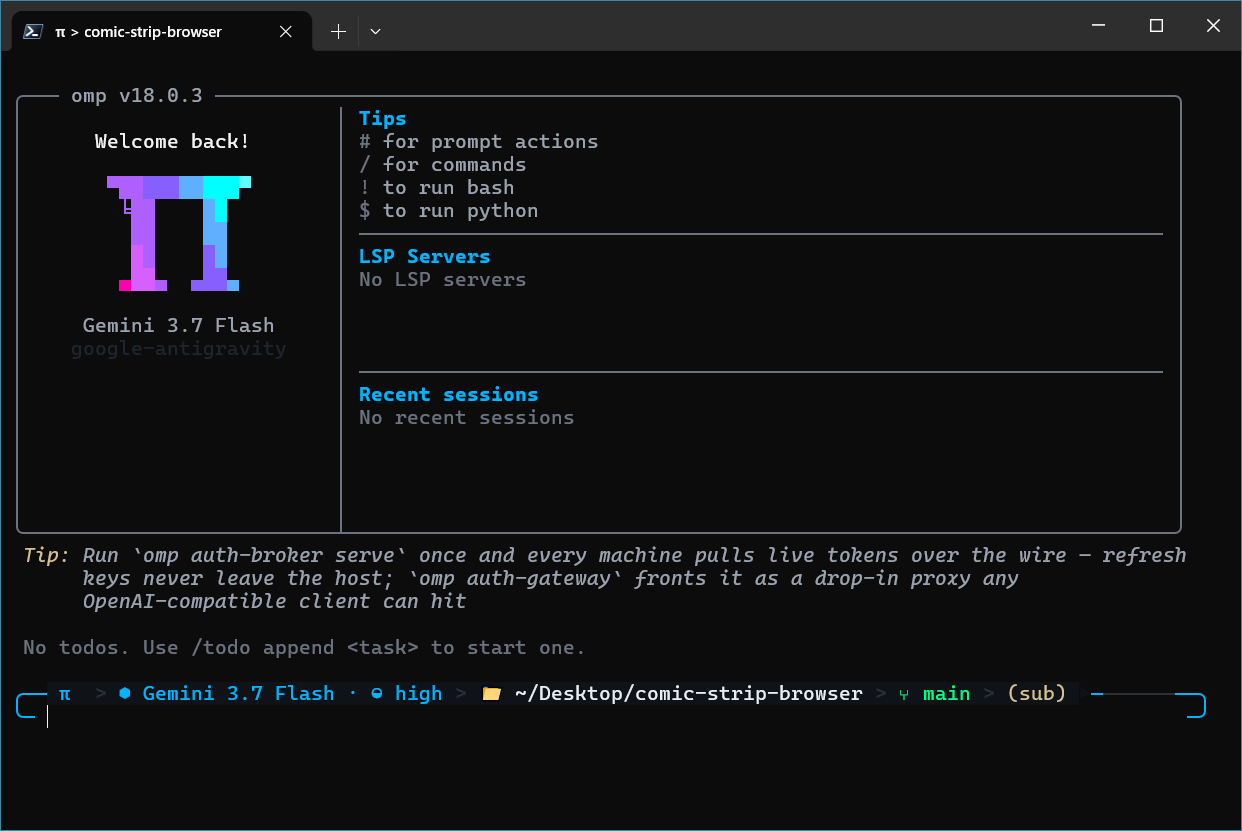This screenshot has width=1242, height=831.
Task: Select the comic-strip-browser tab
Action: (161, 31)
